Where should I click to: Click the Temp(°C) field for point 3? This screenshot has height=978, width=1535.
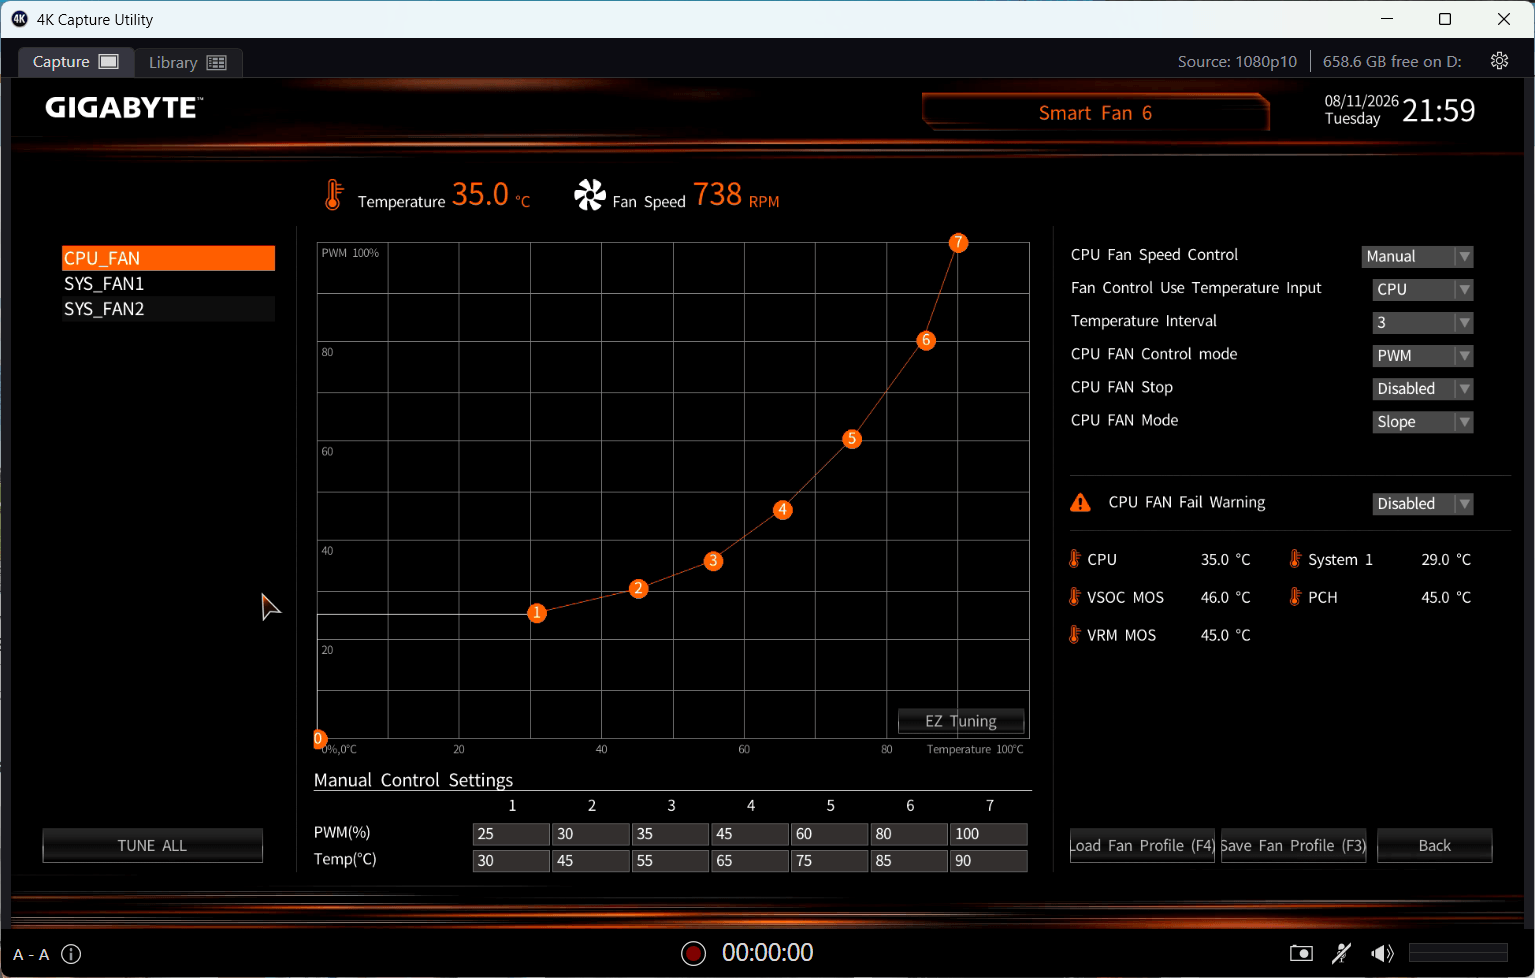point(670,861)
